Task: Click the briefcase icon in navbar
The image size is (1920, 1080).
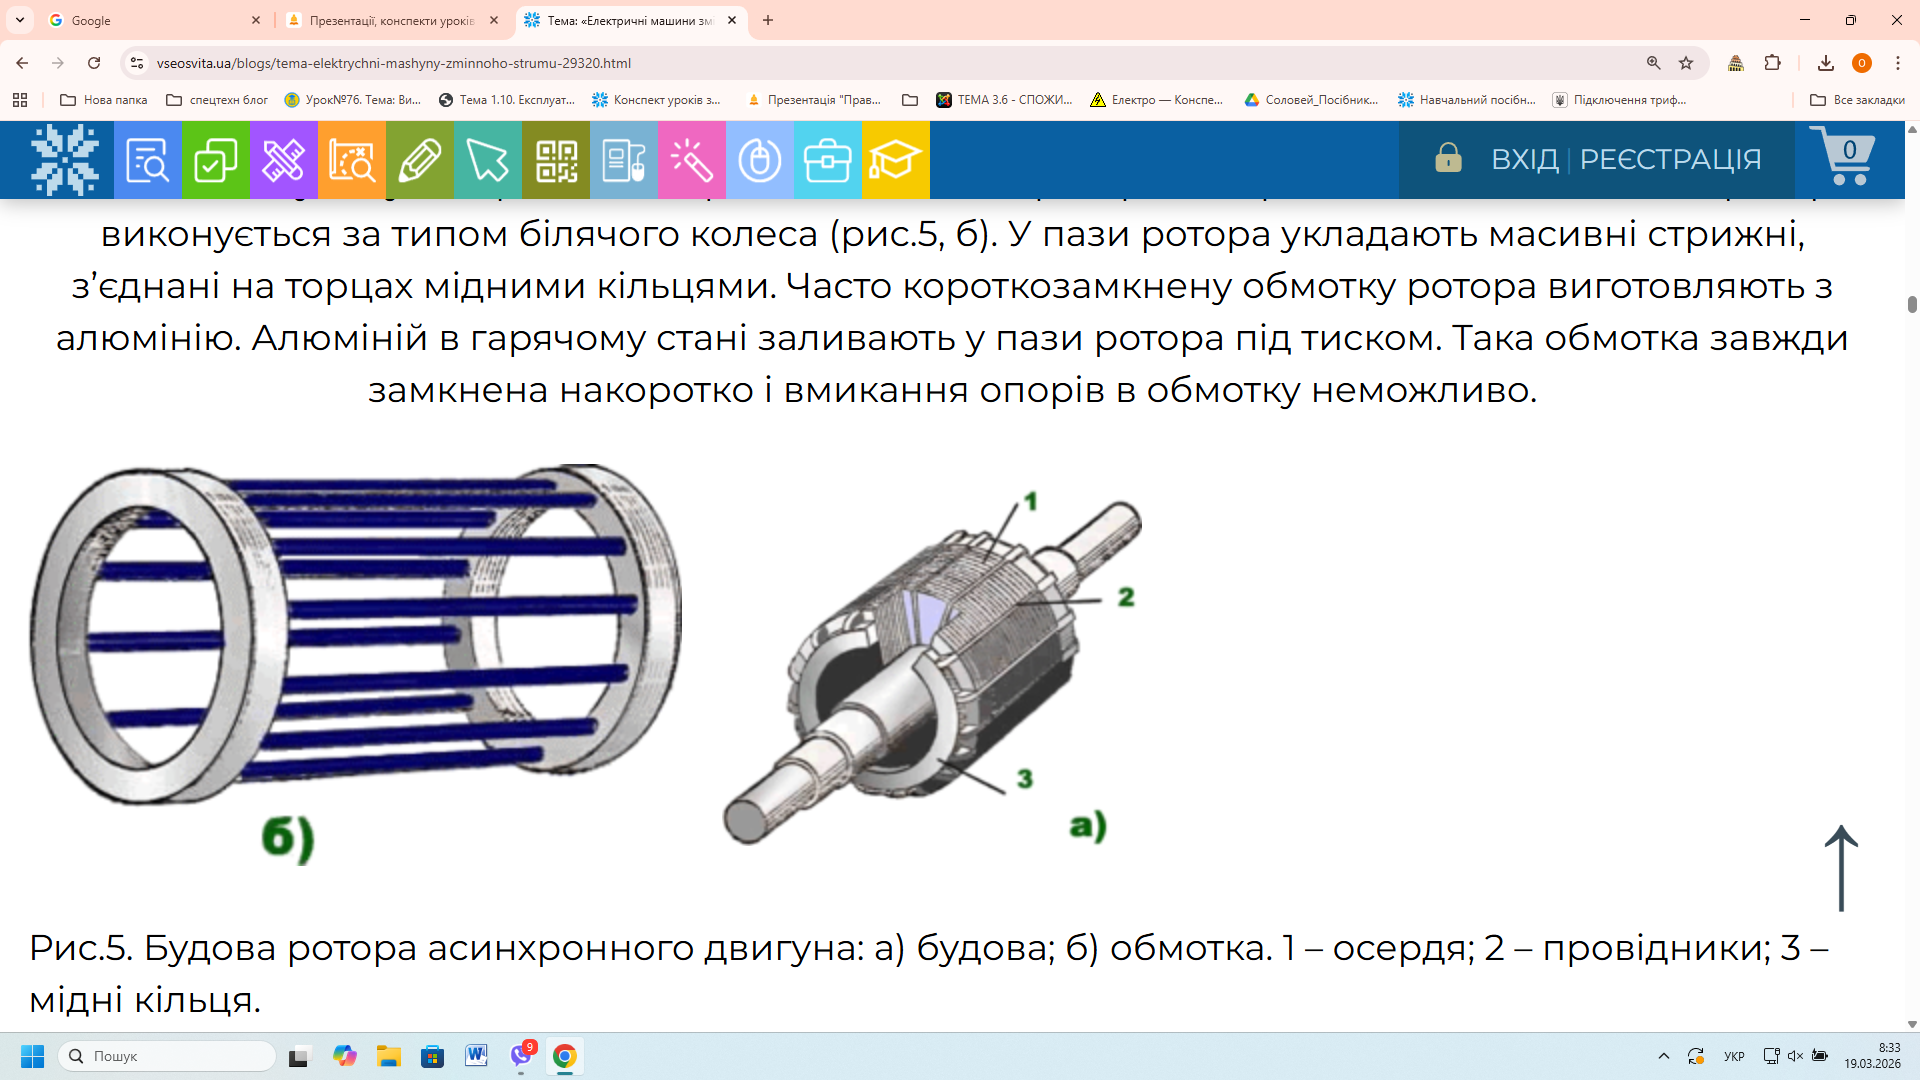Action: click(827, 160)
